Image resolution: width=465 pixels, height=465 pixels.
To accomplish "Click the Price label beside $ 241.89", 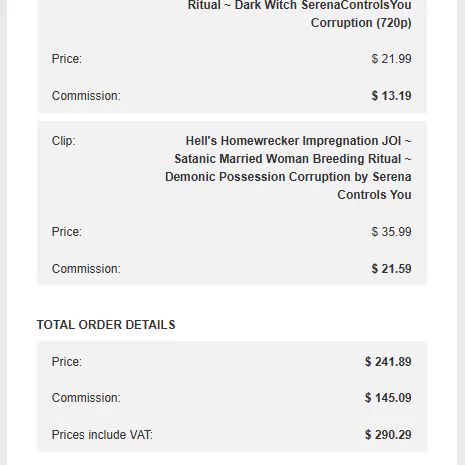I will 67,362.
